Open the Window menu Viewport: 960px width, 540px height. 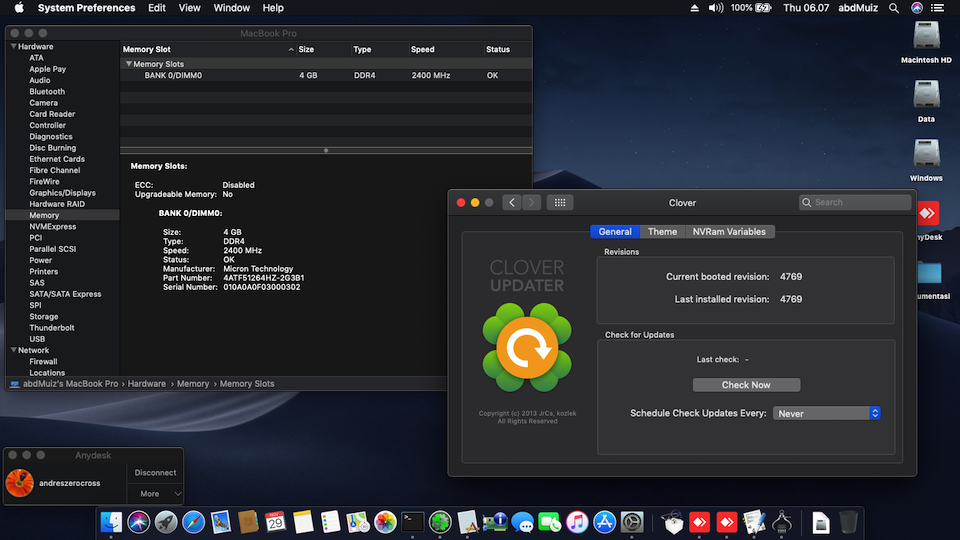coord(231,8)
